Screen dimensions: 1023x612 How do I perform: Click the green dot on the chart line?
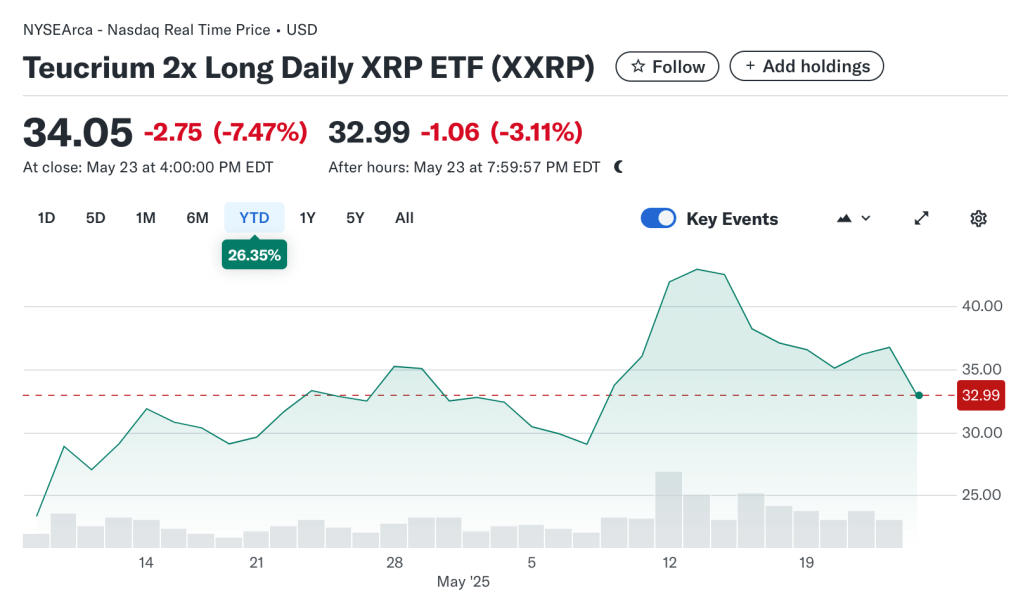[918, 395]
